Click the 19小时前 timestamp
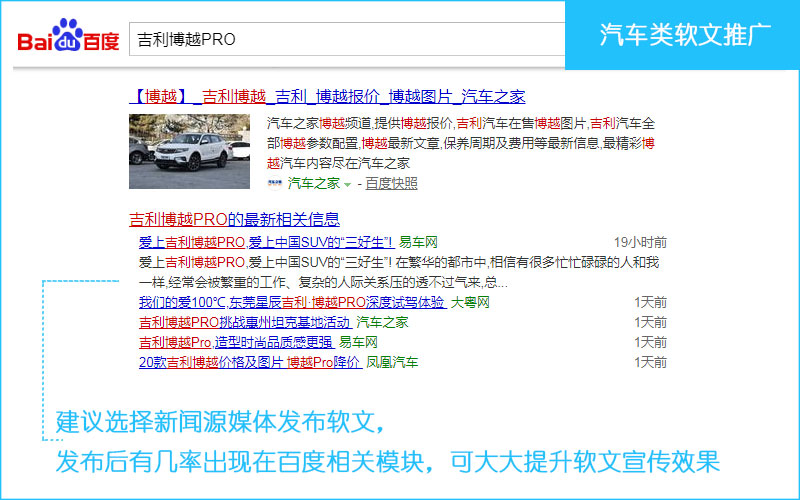The width and height of the screenshot is (800, 500). coord(640,242)
